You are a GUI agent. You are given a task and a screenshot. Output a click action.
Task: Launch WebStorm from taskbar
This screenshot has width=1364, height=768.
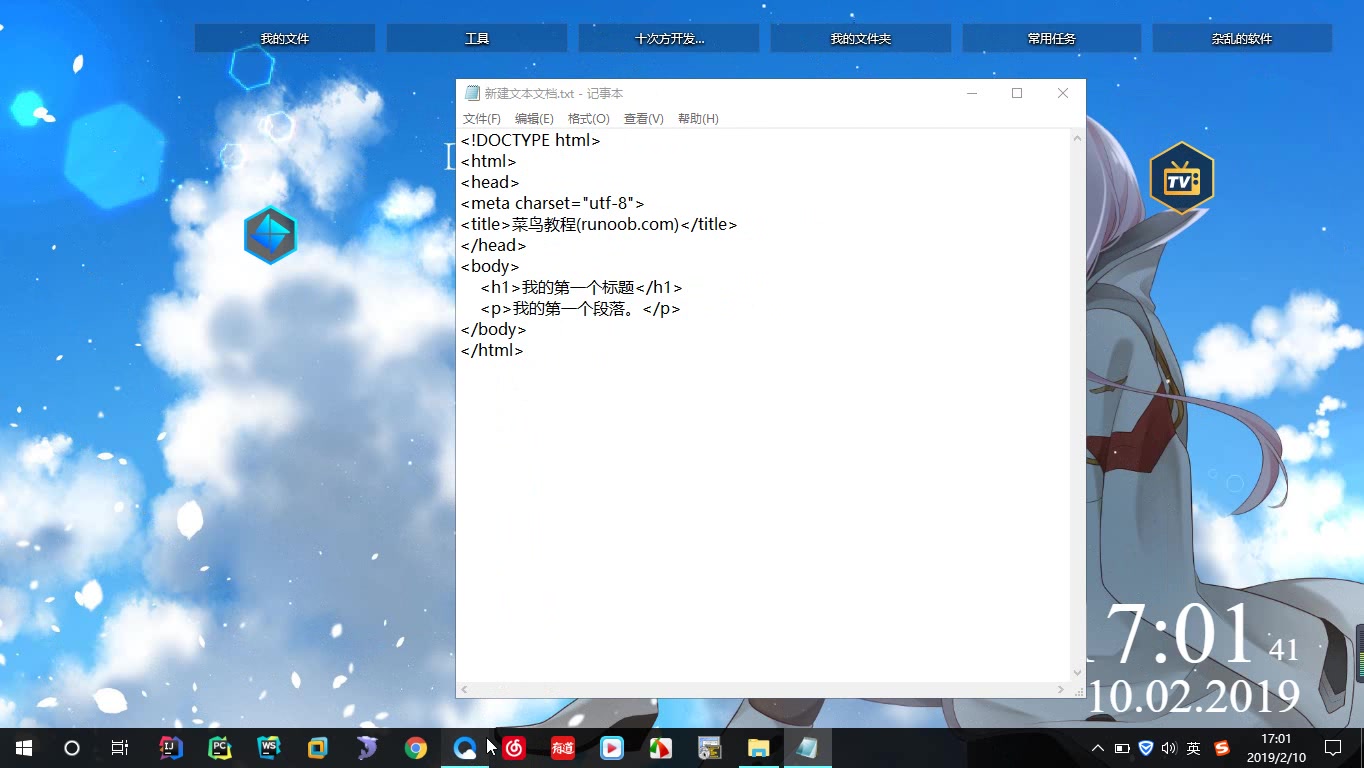coord(269,748)
